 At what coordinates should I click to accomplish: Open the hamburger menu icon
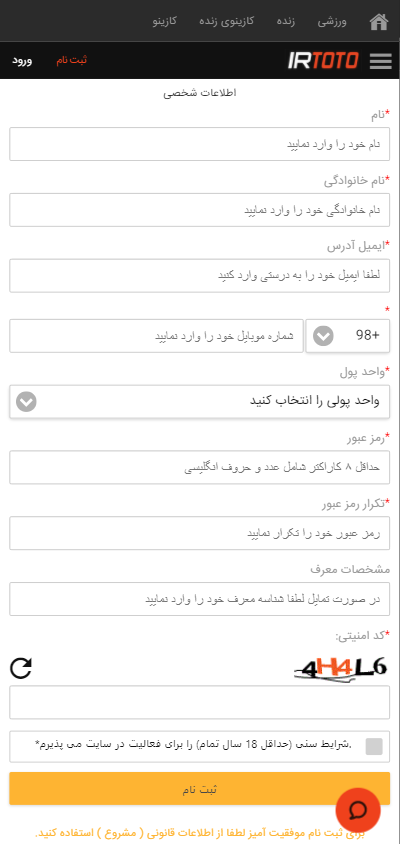coord(381,61)
